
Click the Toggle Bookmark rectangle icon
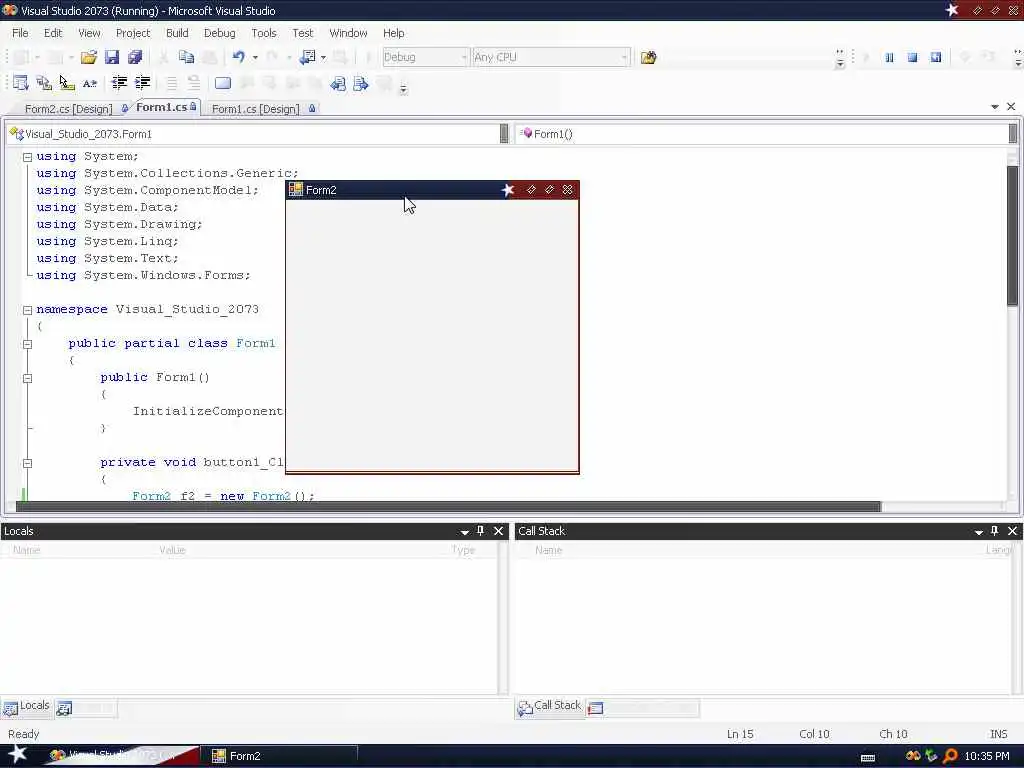(223, 83)
